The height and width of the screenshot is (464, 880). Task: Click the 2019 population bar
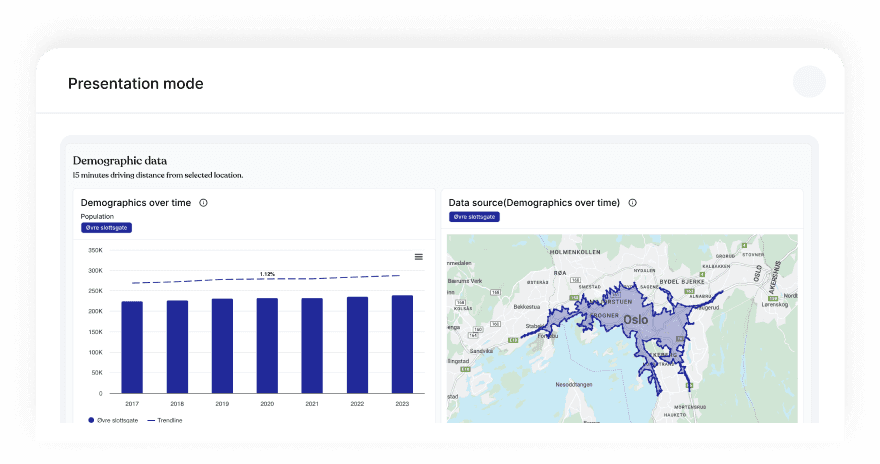[x=222, y=346]
